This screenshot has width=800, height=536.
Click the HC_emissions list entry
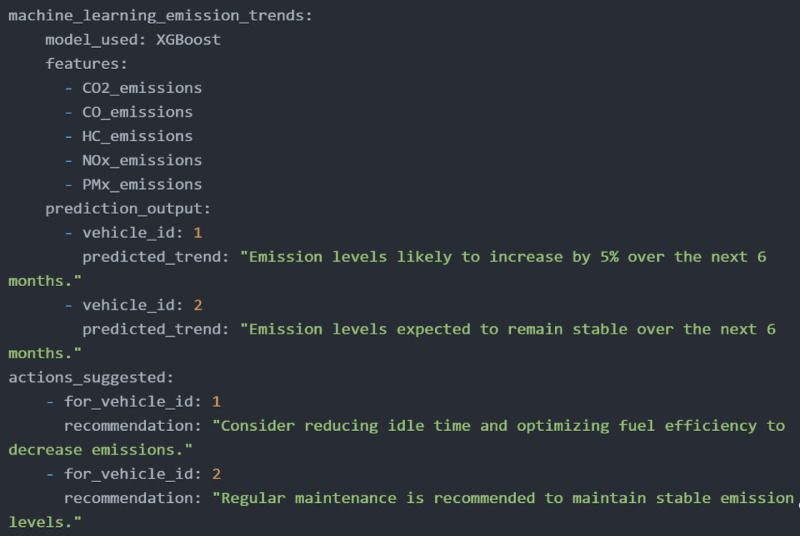point(137,136)
